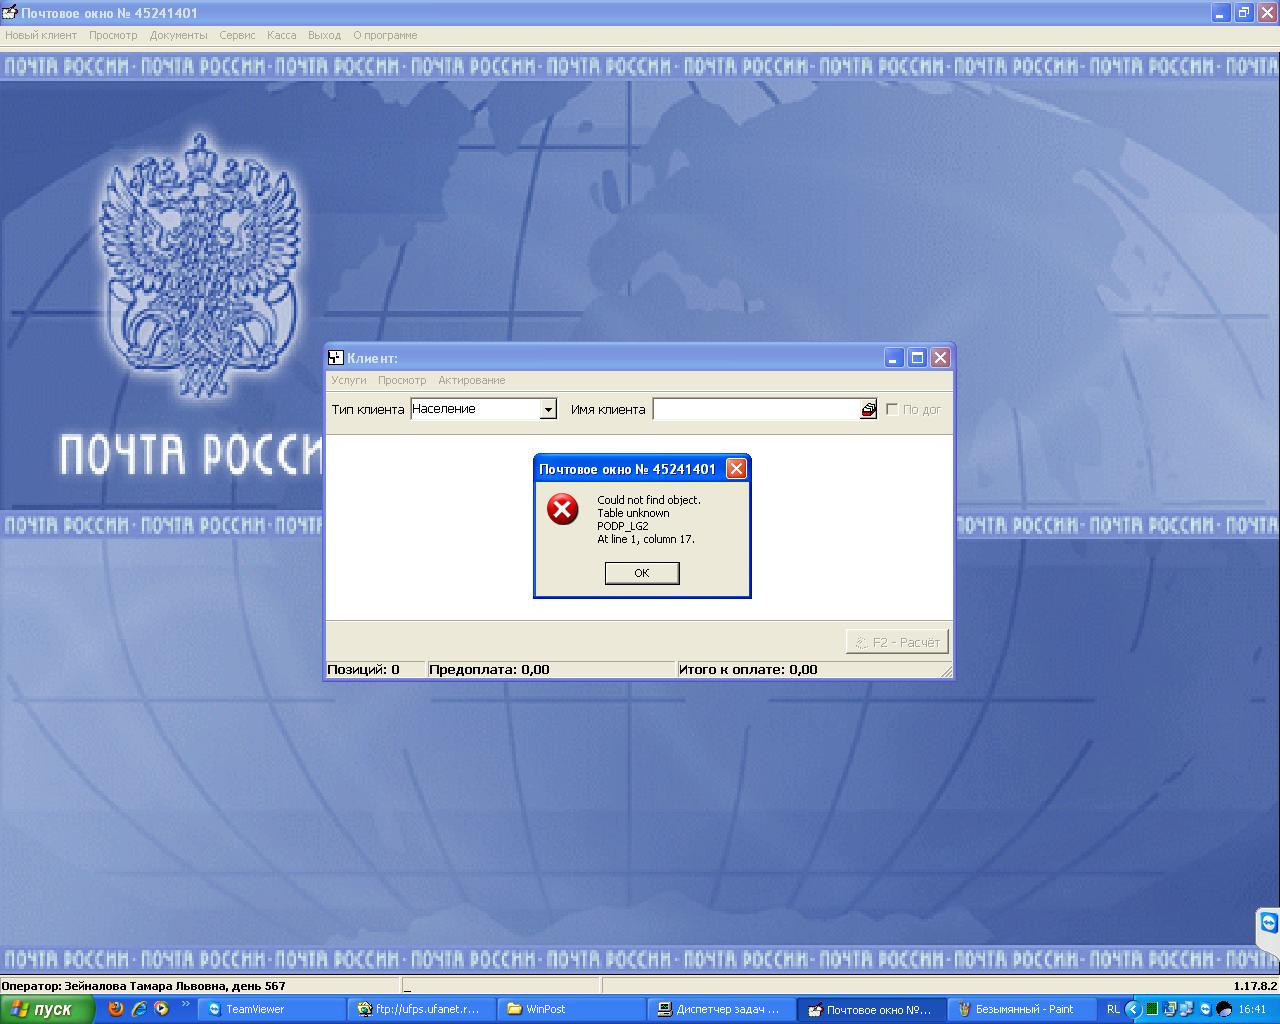The image size is (1280, 1024).
Task: Open the Документы menu
Action: [179, 35]
